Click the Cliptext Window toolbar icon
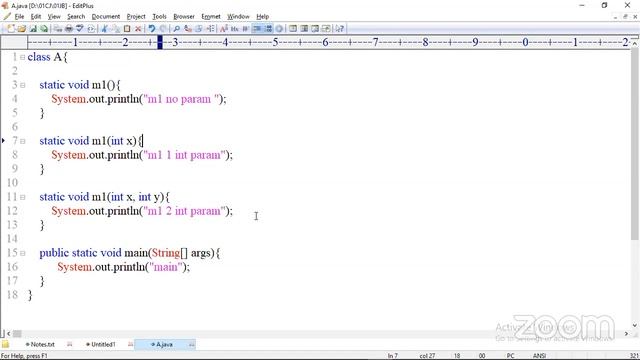Image resolution: width=640 pixels, height=360 pixels. (304, 29)
